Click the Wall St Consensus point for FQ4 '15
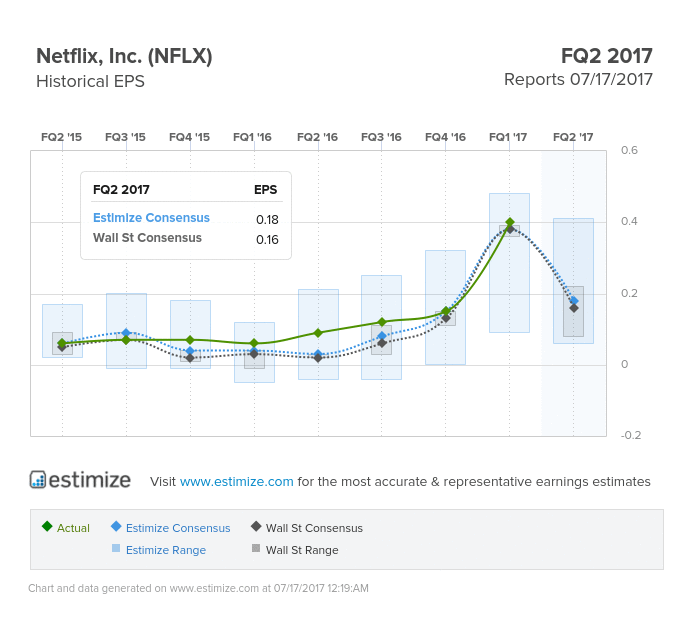Viewport: 685px width, 620px height. [x=190, y=358]
